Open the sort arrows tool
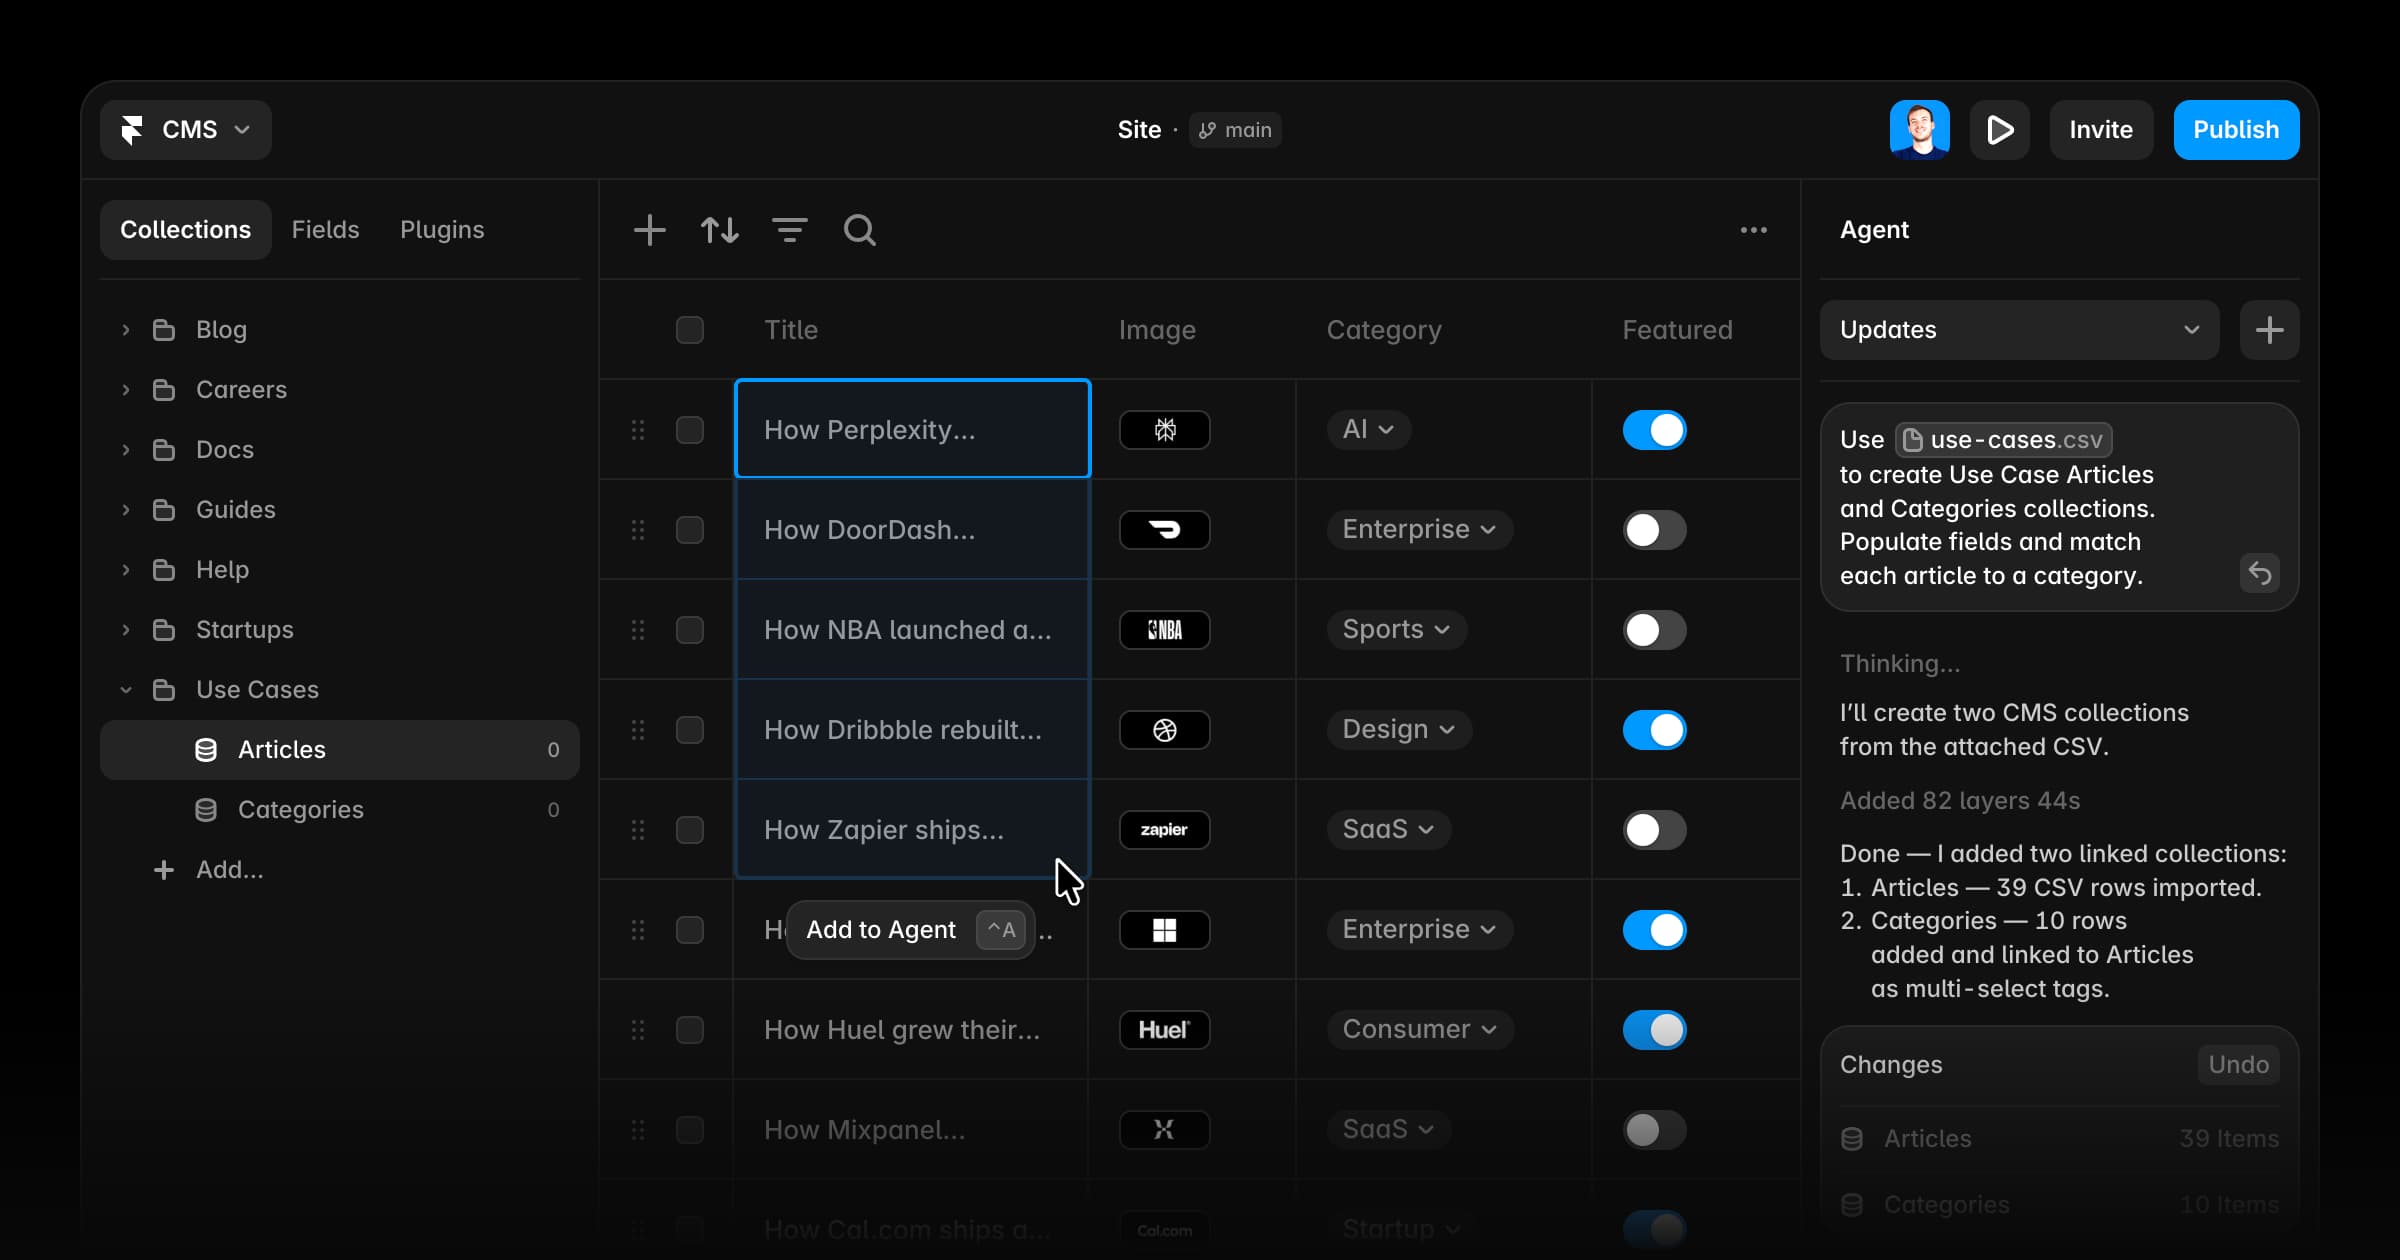Viewport: 2400px width, 1260px height. (720, 230)
